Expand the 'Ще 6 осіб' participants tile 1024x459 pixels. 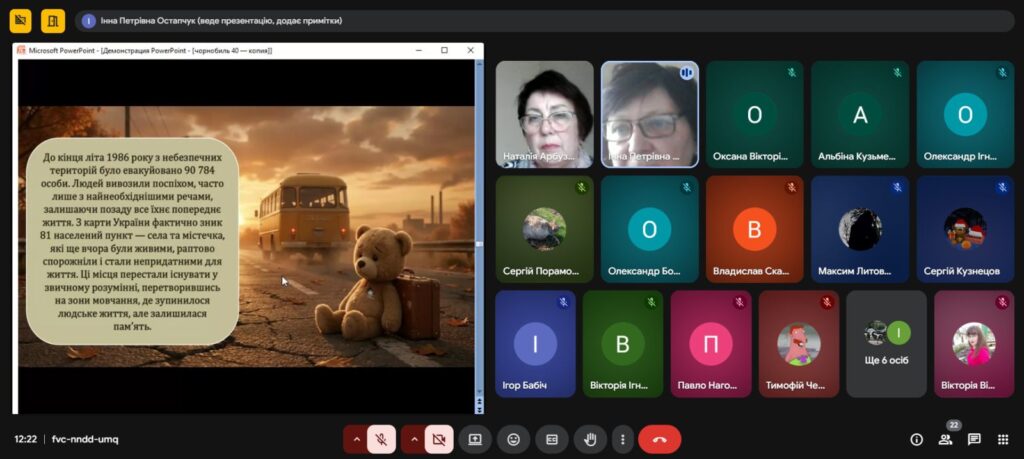coord(886,343)
